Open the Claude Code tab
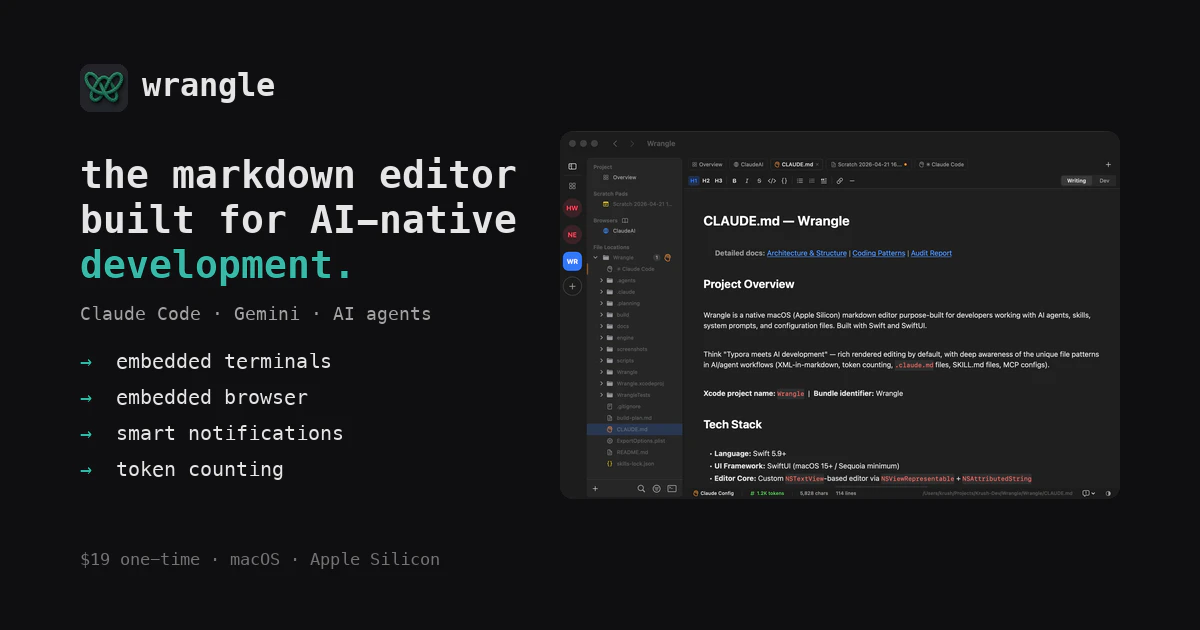The height and width of the screenshot is (630, 1200). point(940,164)
